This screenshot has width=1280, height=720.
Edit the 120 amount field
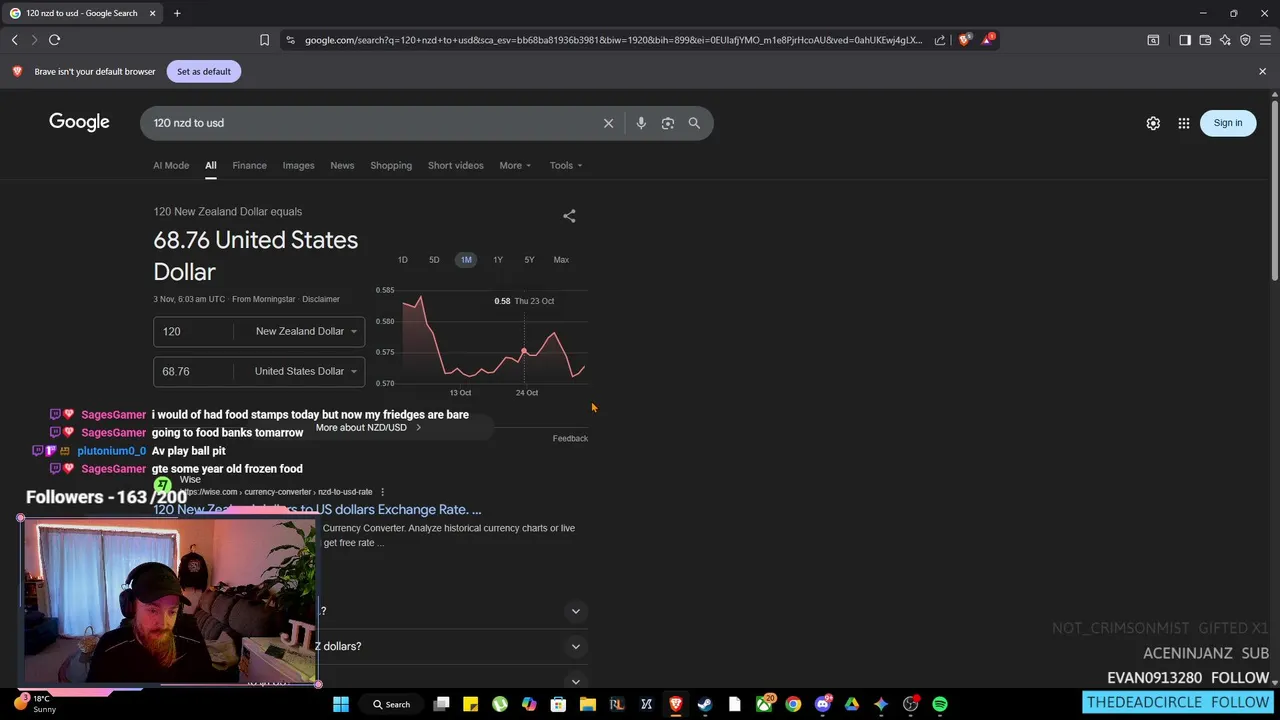point(193,331)
